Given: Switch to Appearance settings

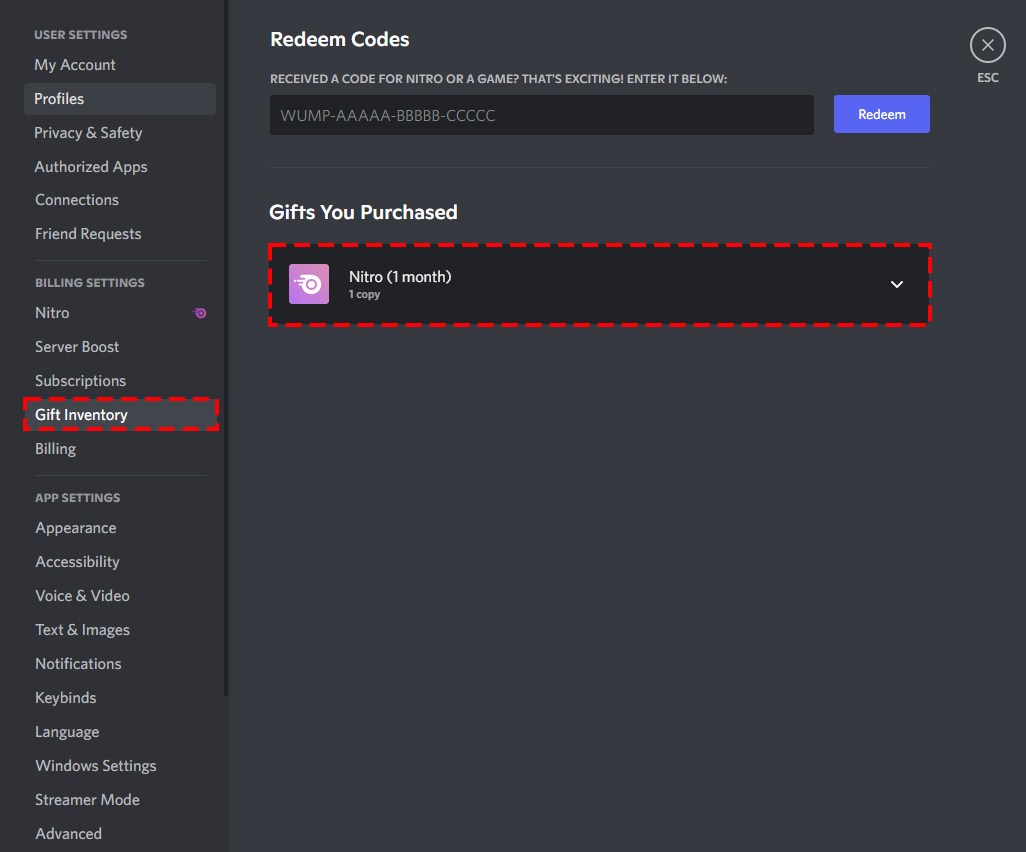Looking at the screenshot, I should (x=76, y=528).
